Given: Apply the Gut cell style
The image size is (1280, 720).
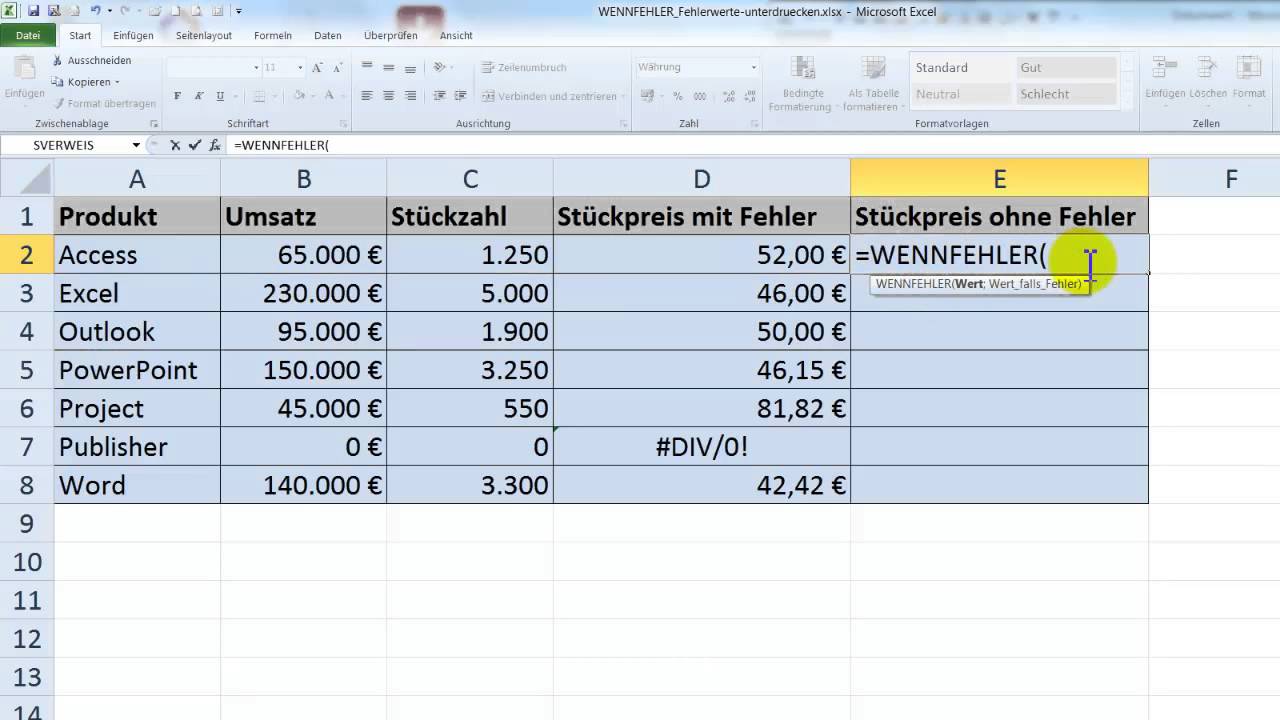Looking at the screenshot, I should tap(1066, 67).
